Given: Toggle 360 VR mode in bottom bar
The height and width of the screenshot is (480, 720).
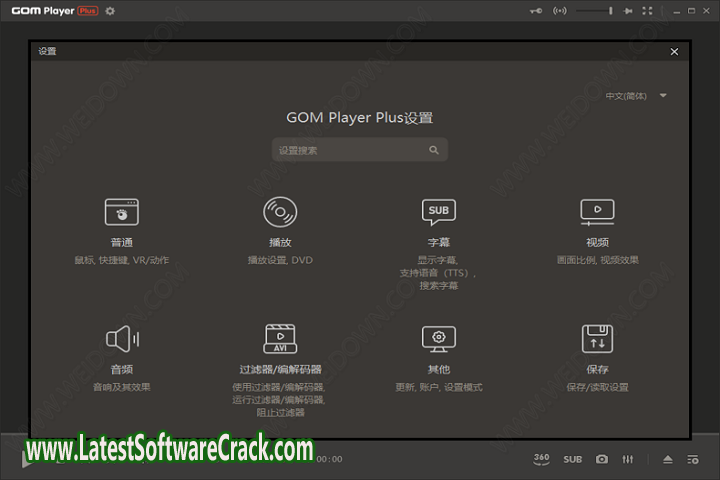Looking at the screenshot, I should 541,459.
